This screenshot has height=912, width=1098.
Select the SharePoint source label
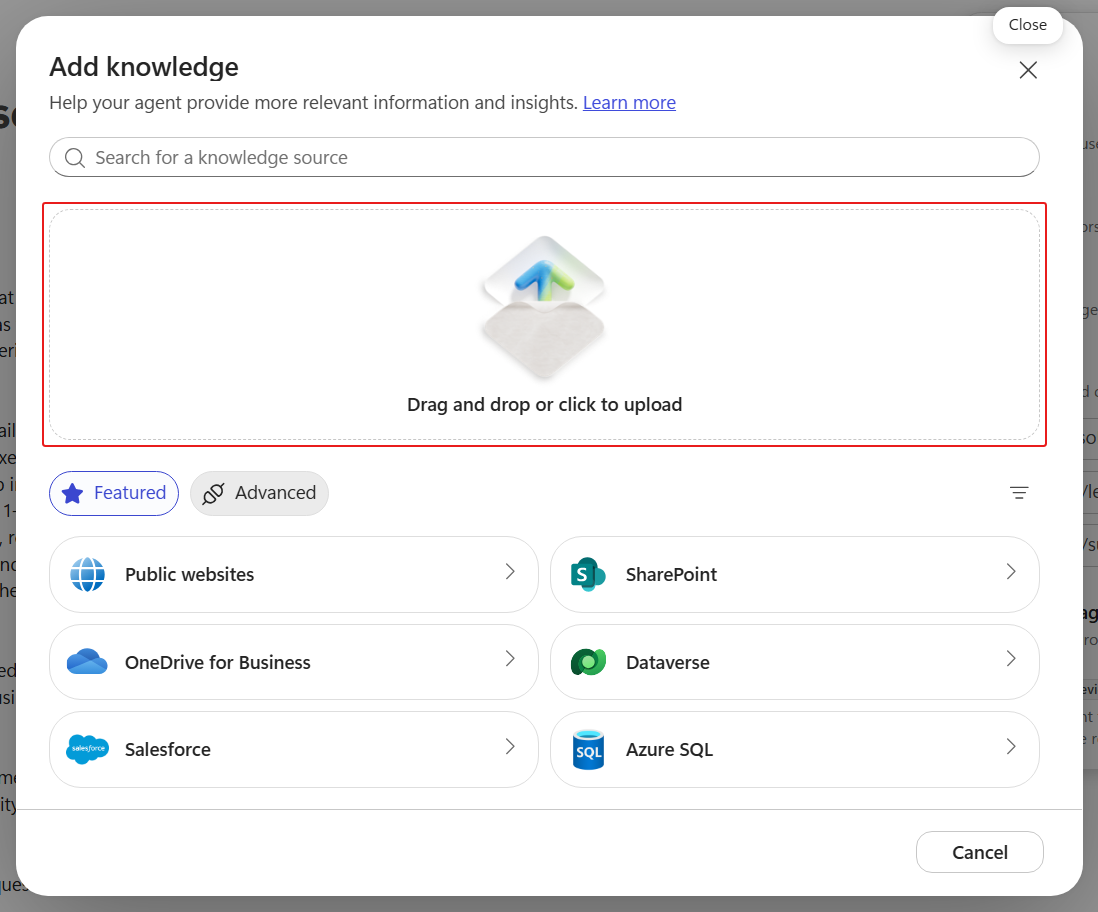tap(672, 574)
